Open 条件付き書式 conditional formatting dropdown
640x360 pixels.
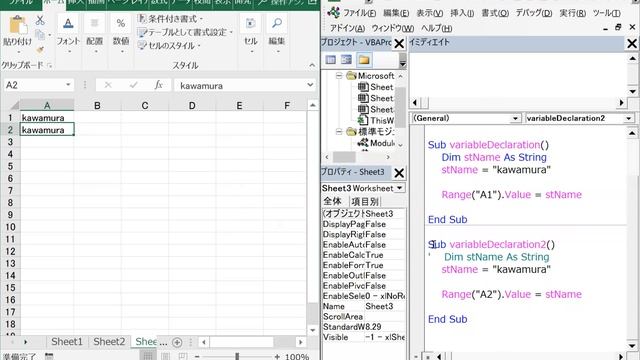tap(170, 19)
